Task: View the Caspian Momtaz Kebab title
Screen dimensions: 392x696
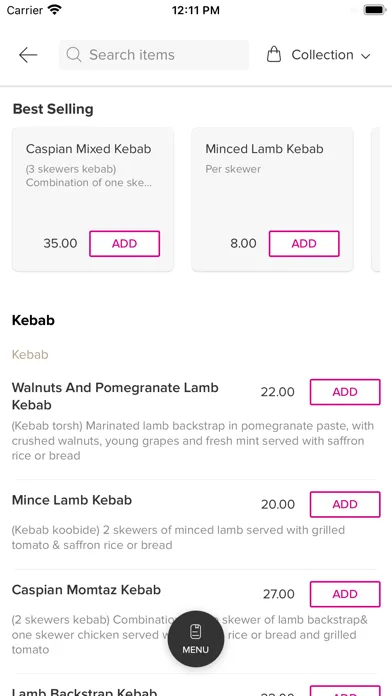Action: 86,590
